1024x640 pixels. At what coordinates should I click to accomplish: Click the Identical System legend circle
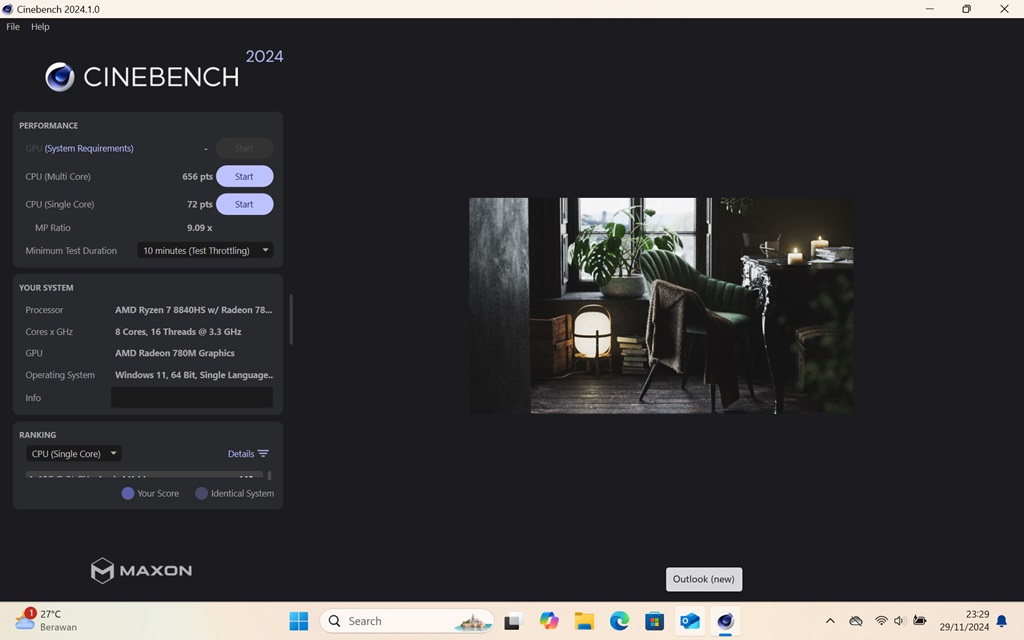(202, 493)
